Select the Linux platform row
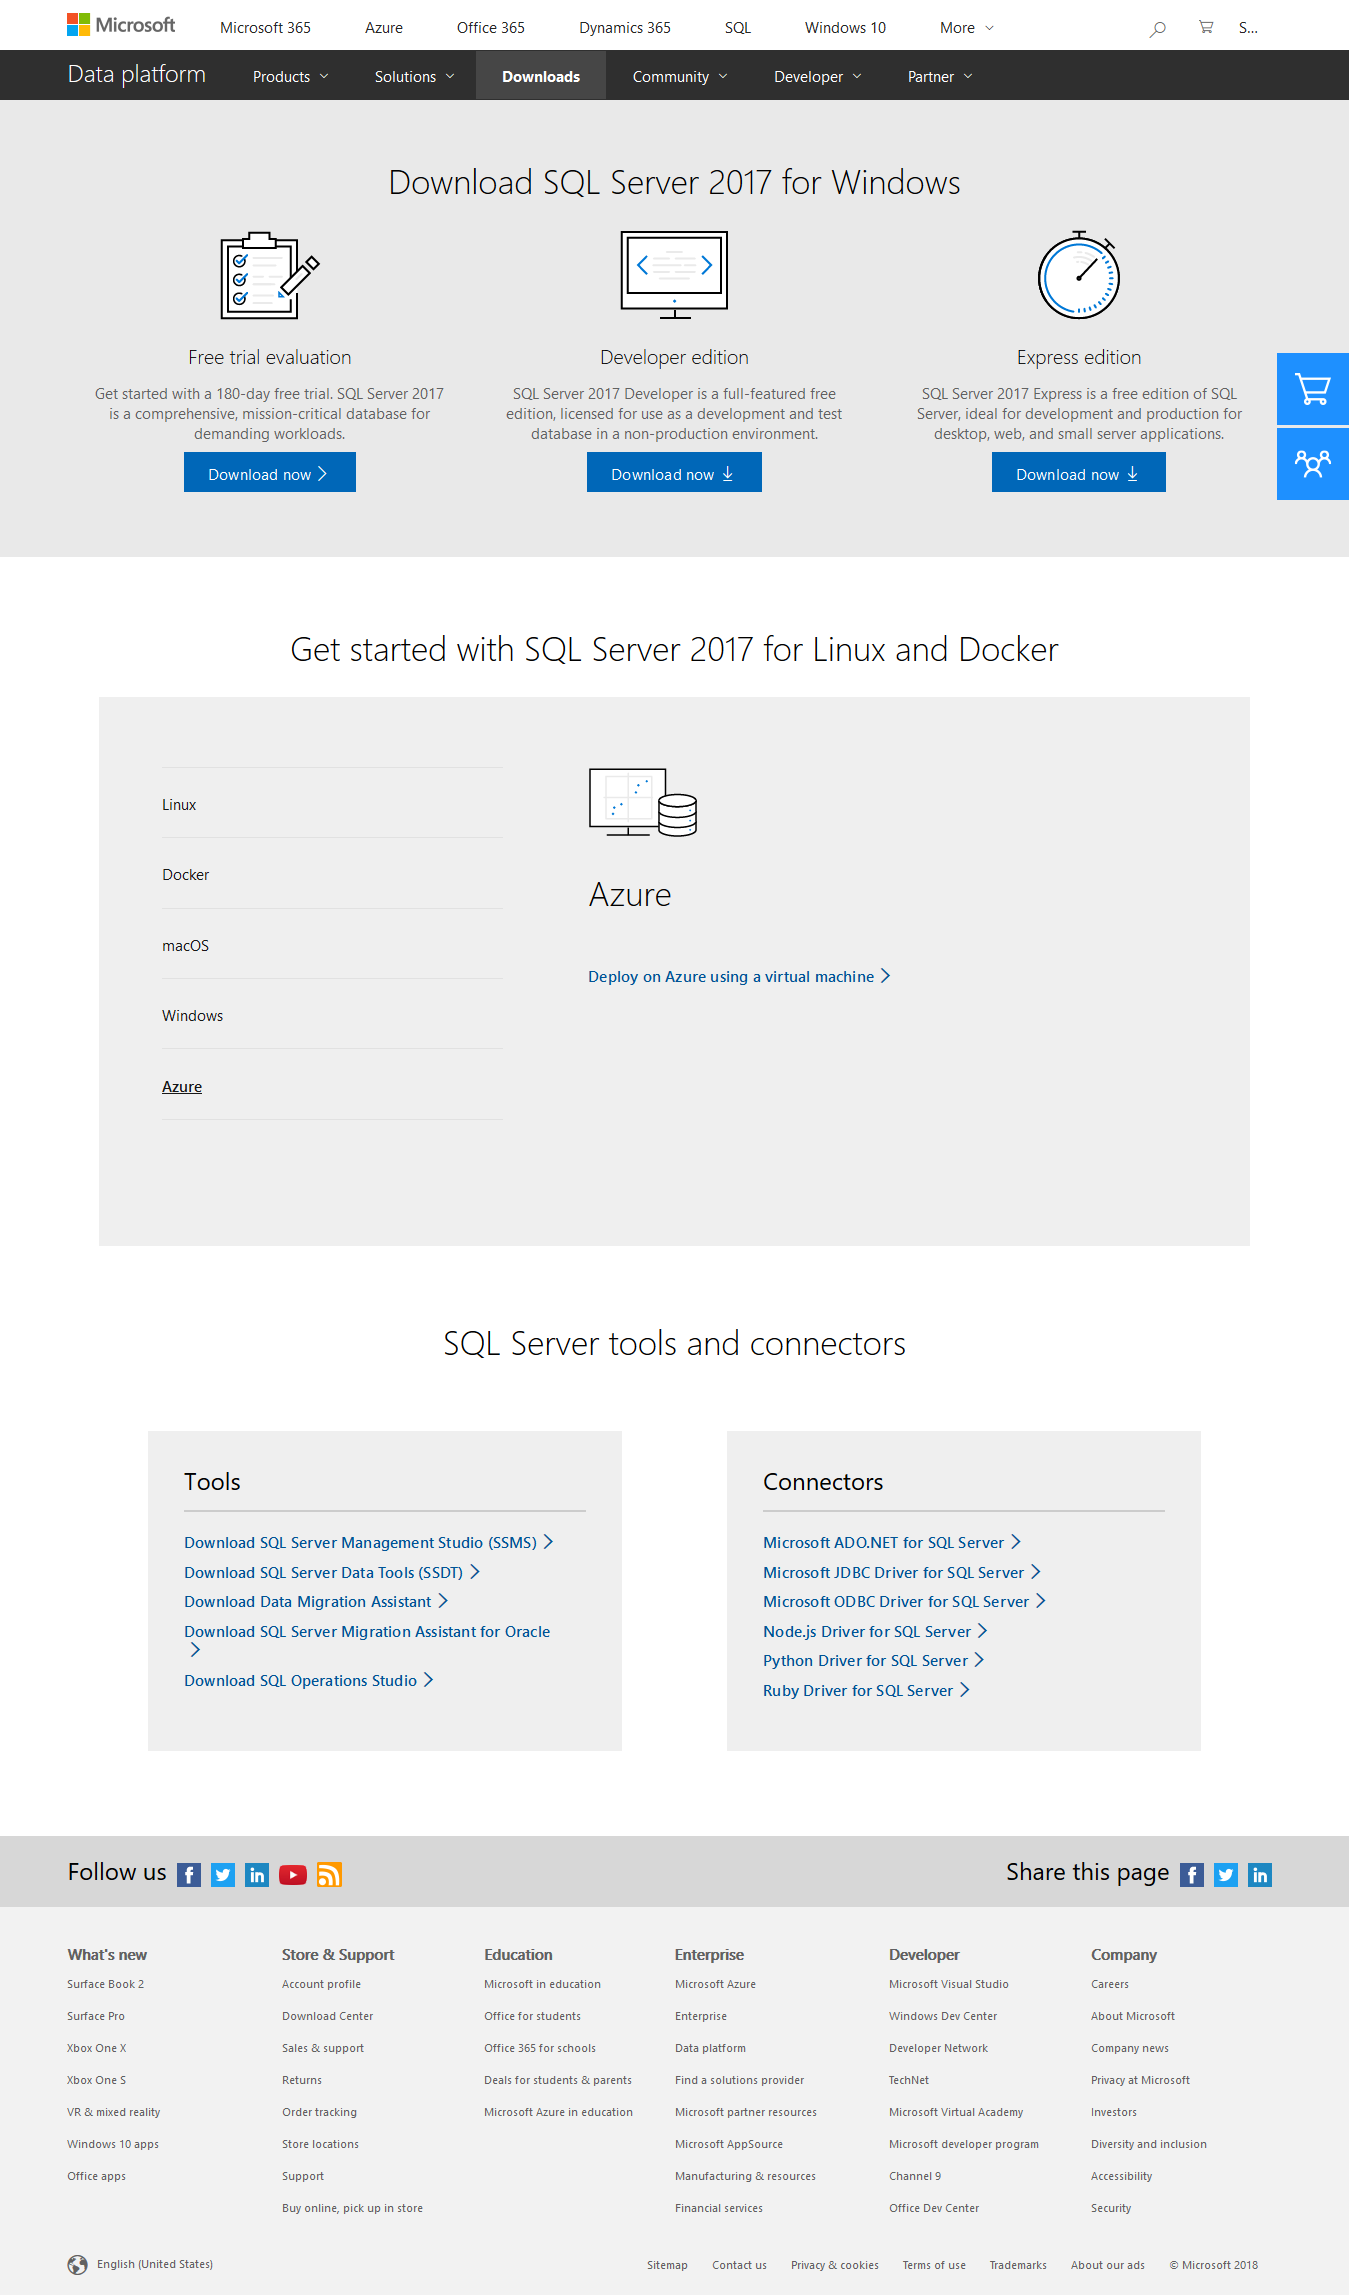Screen dimensions: 1349x2295 coord(332,804)
